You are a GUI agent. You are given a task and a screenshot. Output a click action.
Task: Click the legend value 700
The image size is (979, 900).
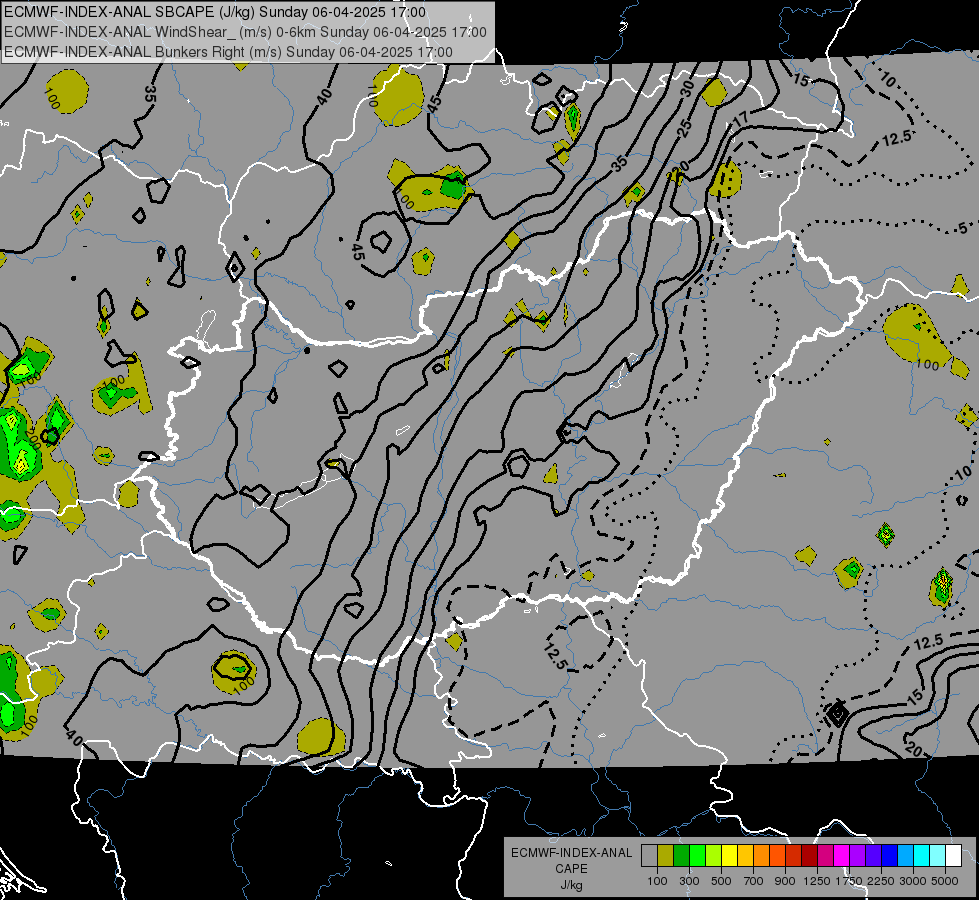click(754, 881)
